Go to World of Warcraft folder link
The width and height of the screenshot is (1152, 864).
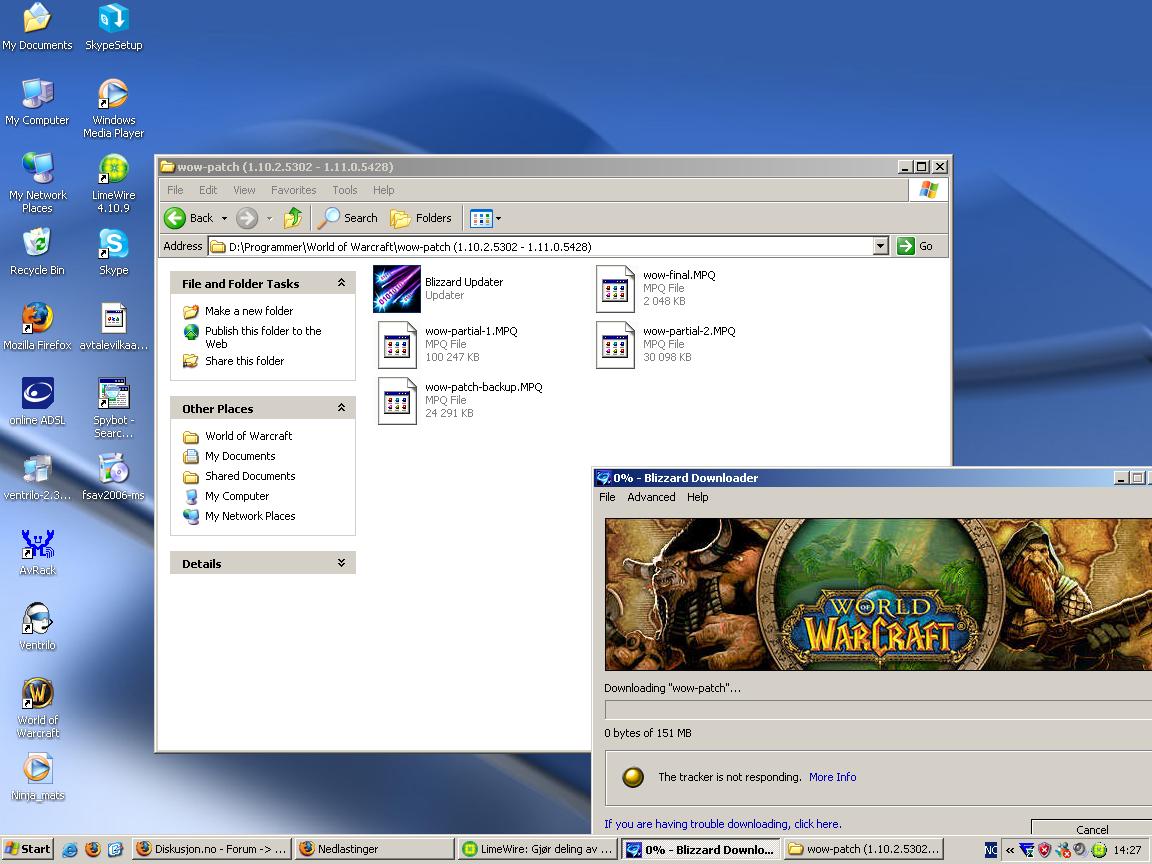pyautogui.click(x=248, y=436)
